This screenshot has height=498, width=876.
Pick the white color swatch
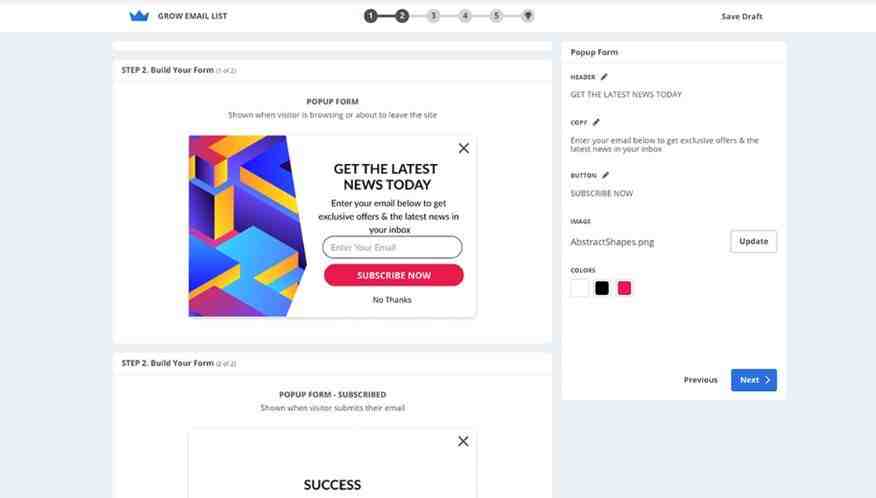click(579, 288)
